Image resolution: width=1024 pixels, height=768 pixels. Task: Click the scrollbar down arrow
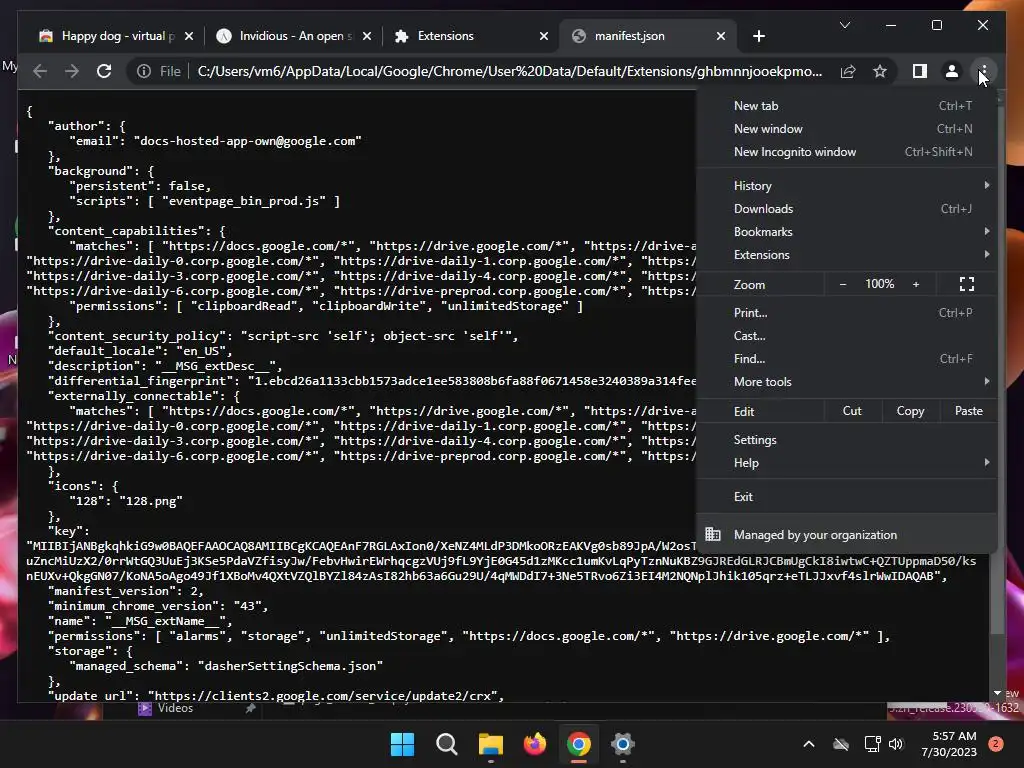coord(997,693)
